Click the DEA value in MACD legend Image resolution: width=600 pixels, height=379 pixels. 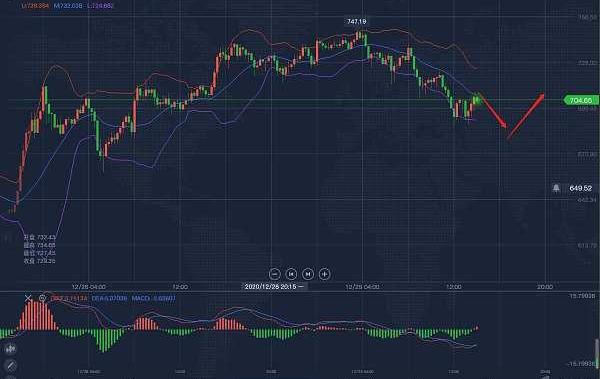coord(109,298)
